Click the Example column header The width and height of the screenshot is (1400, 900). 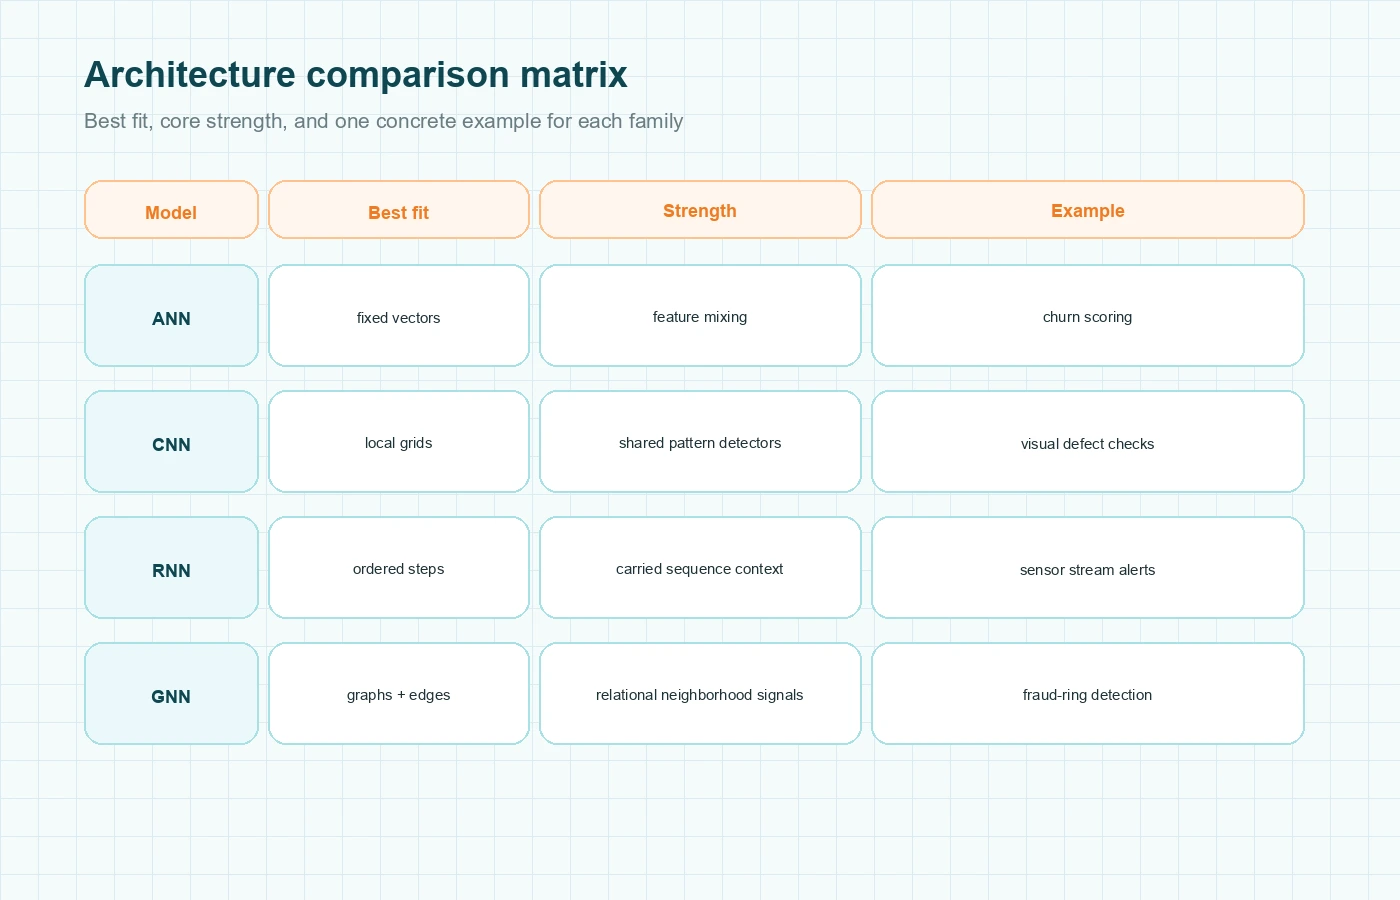click(1088, 211)
